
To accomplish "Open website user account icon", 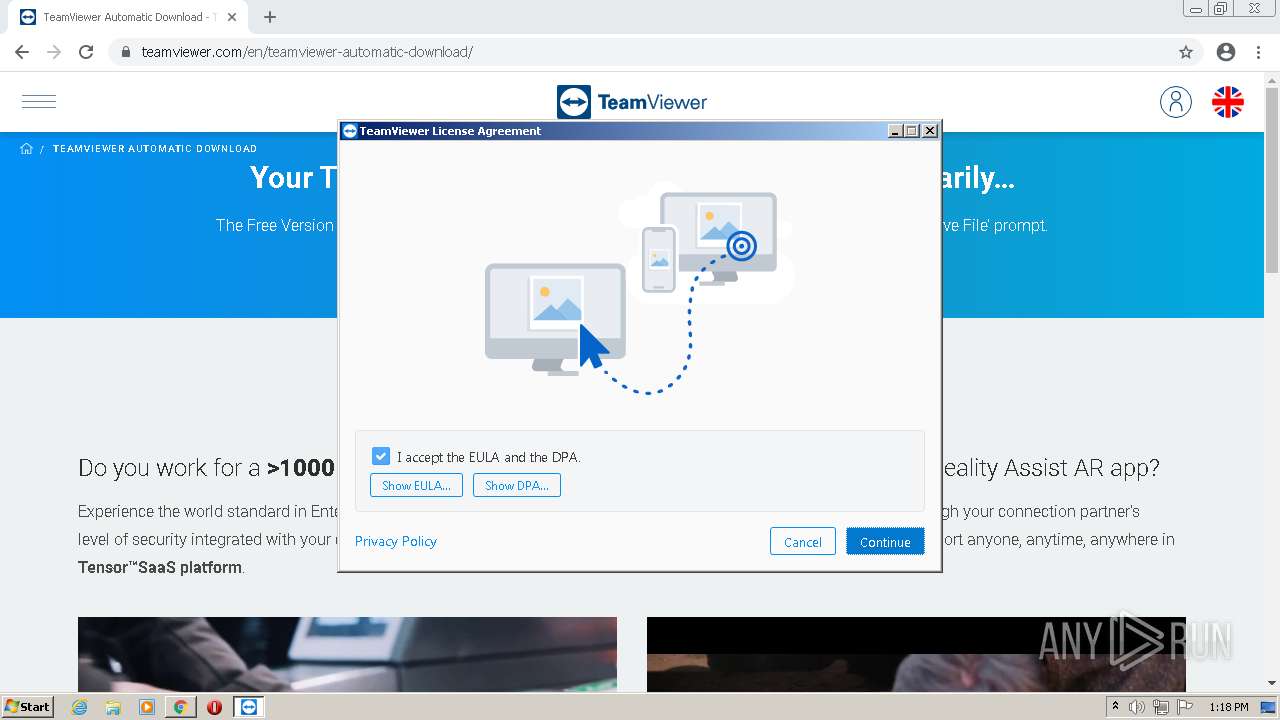I will click(x=1176, y=102).
